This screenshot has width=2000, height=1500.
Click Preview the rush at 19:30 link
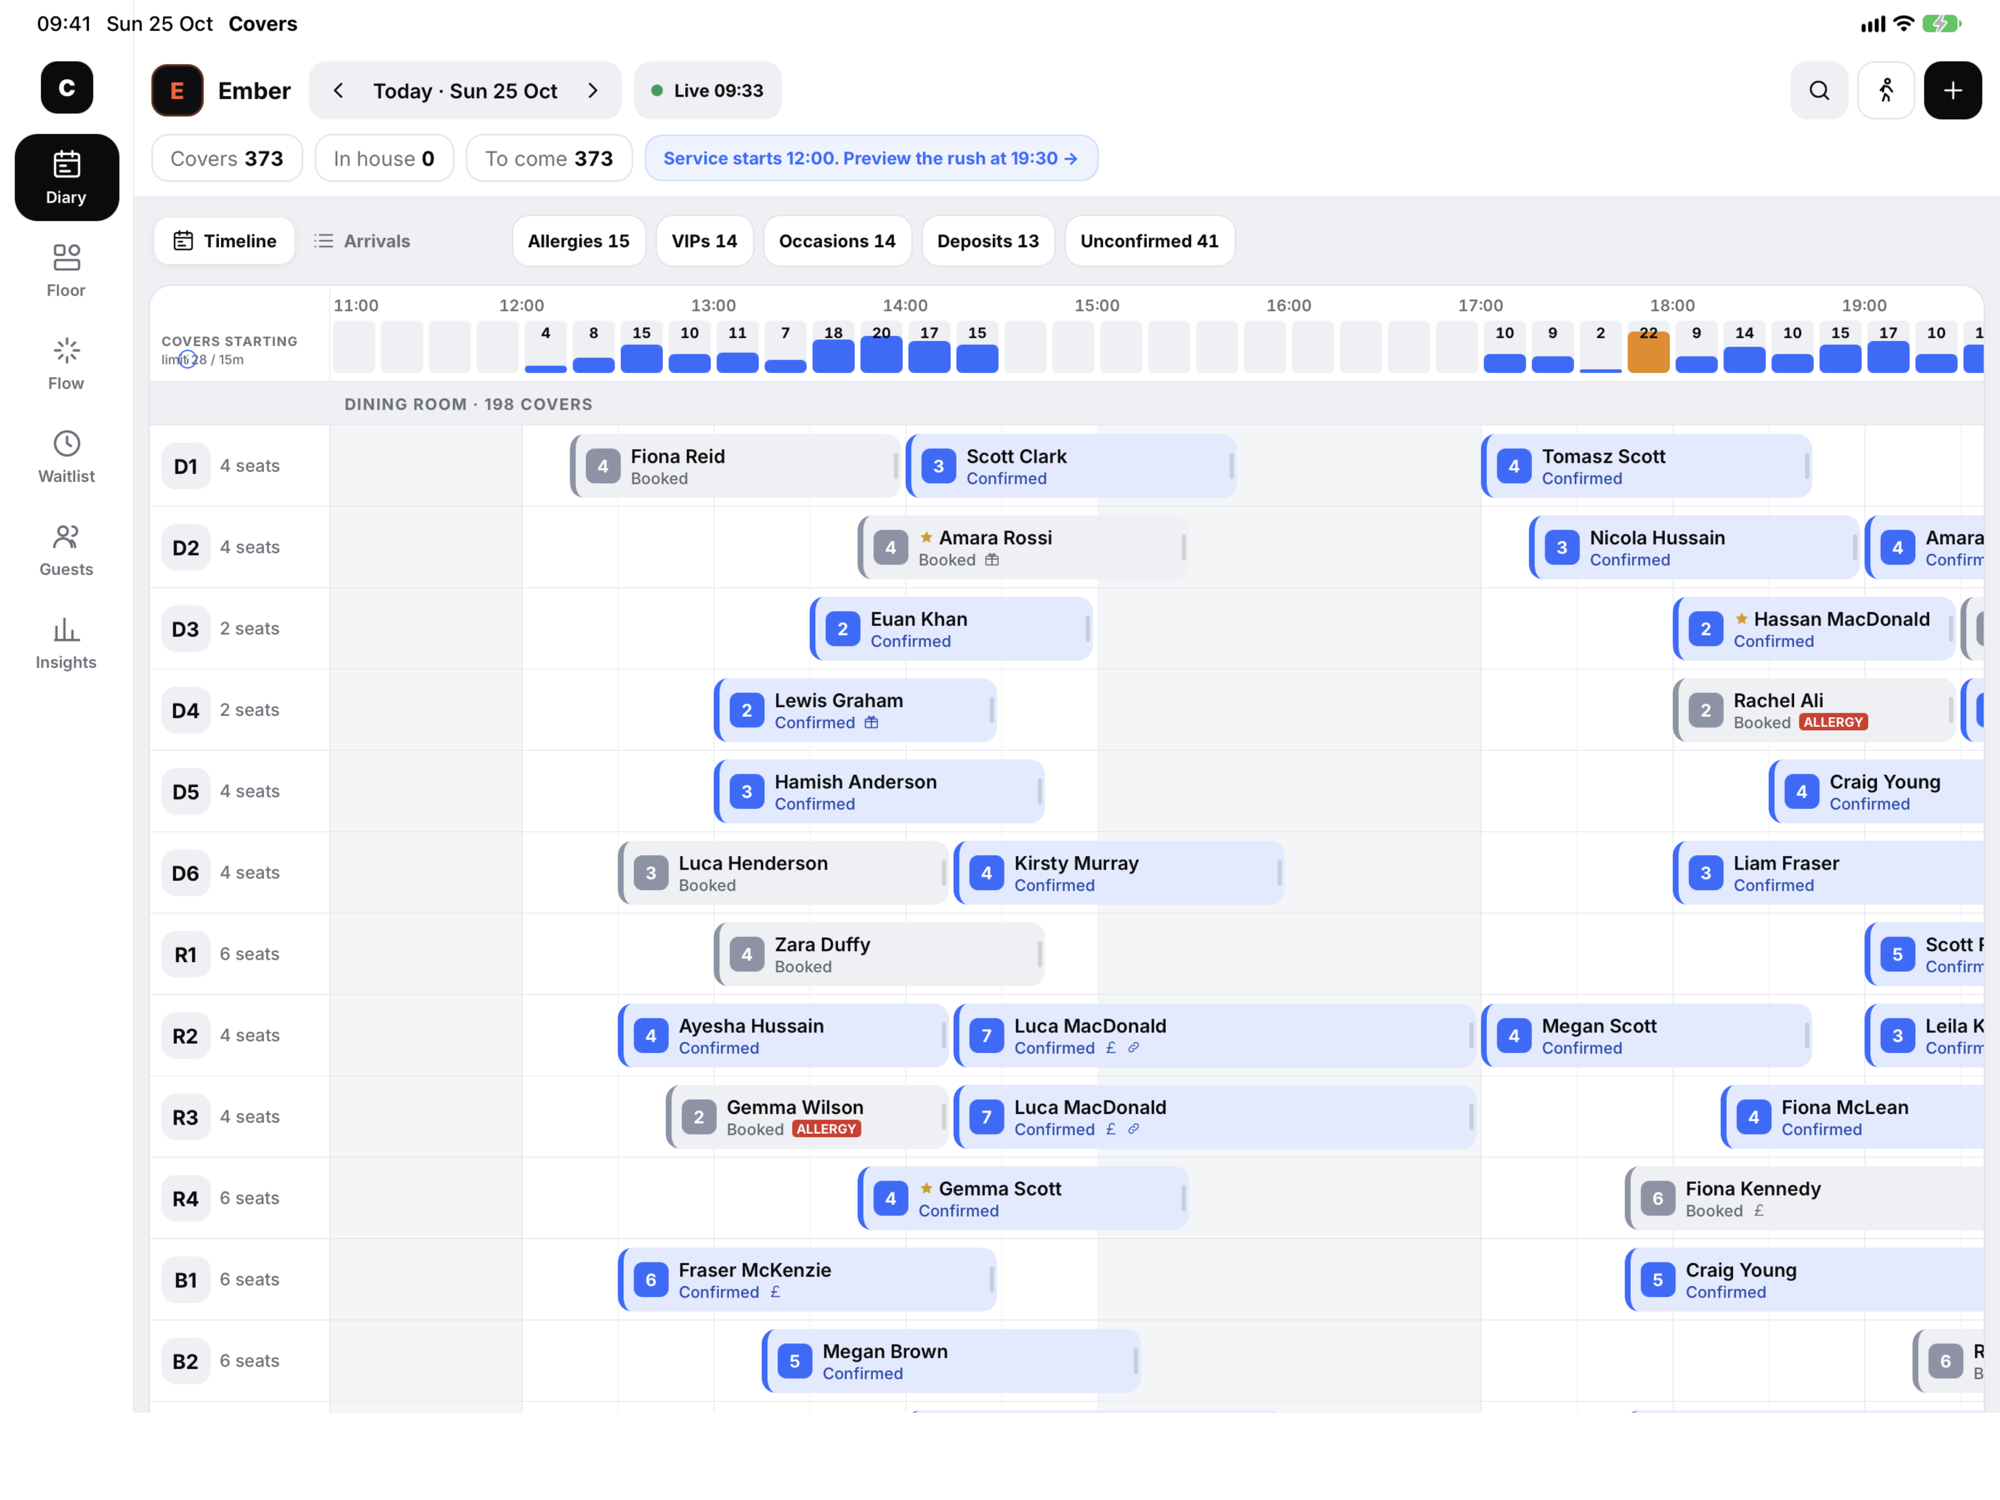pyautogui.click(x=871, y=158)
